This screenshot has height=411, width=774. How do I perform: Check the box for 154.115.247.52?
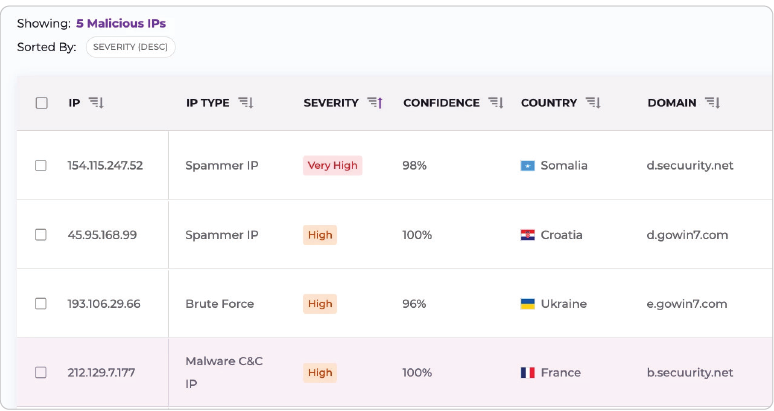[x=41, y=166]
